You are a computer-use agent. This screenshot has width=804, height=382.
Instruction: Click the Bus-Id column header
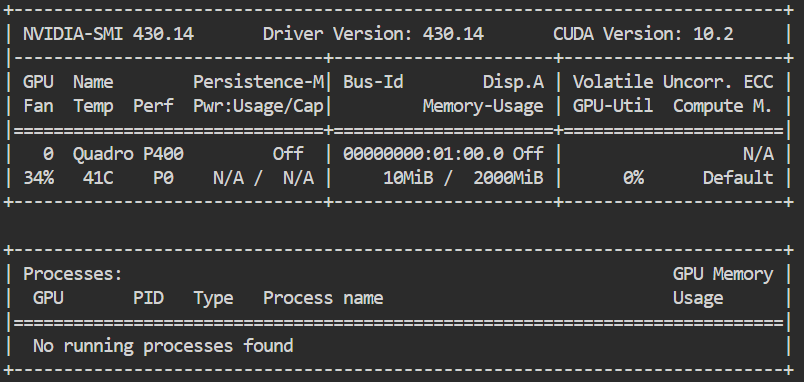point(373,82)
